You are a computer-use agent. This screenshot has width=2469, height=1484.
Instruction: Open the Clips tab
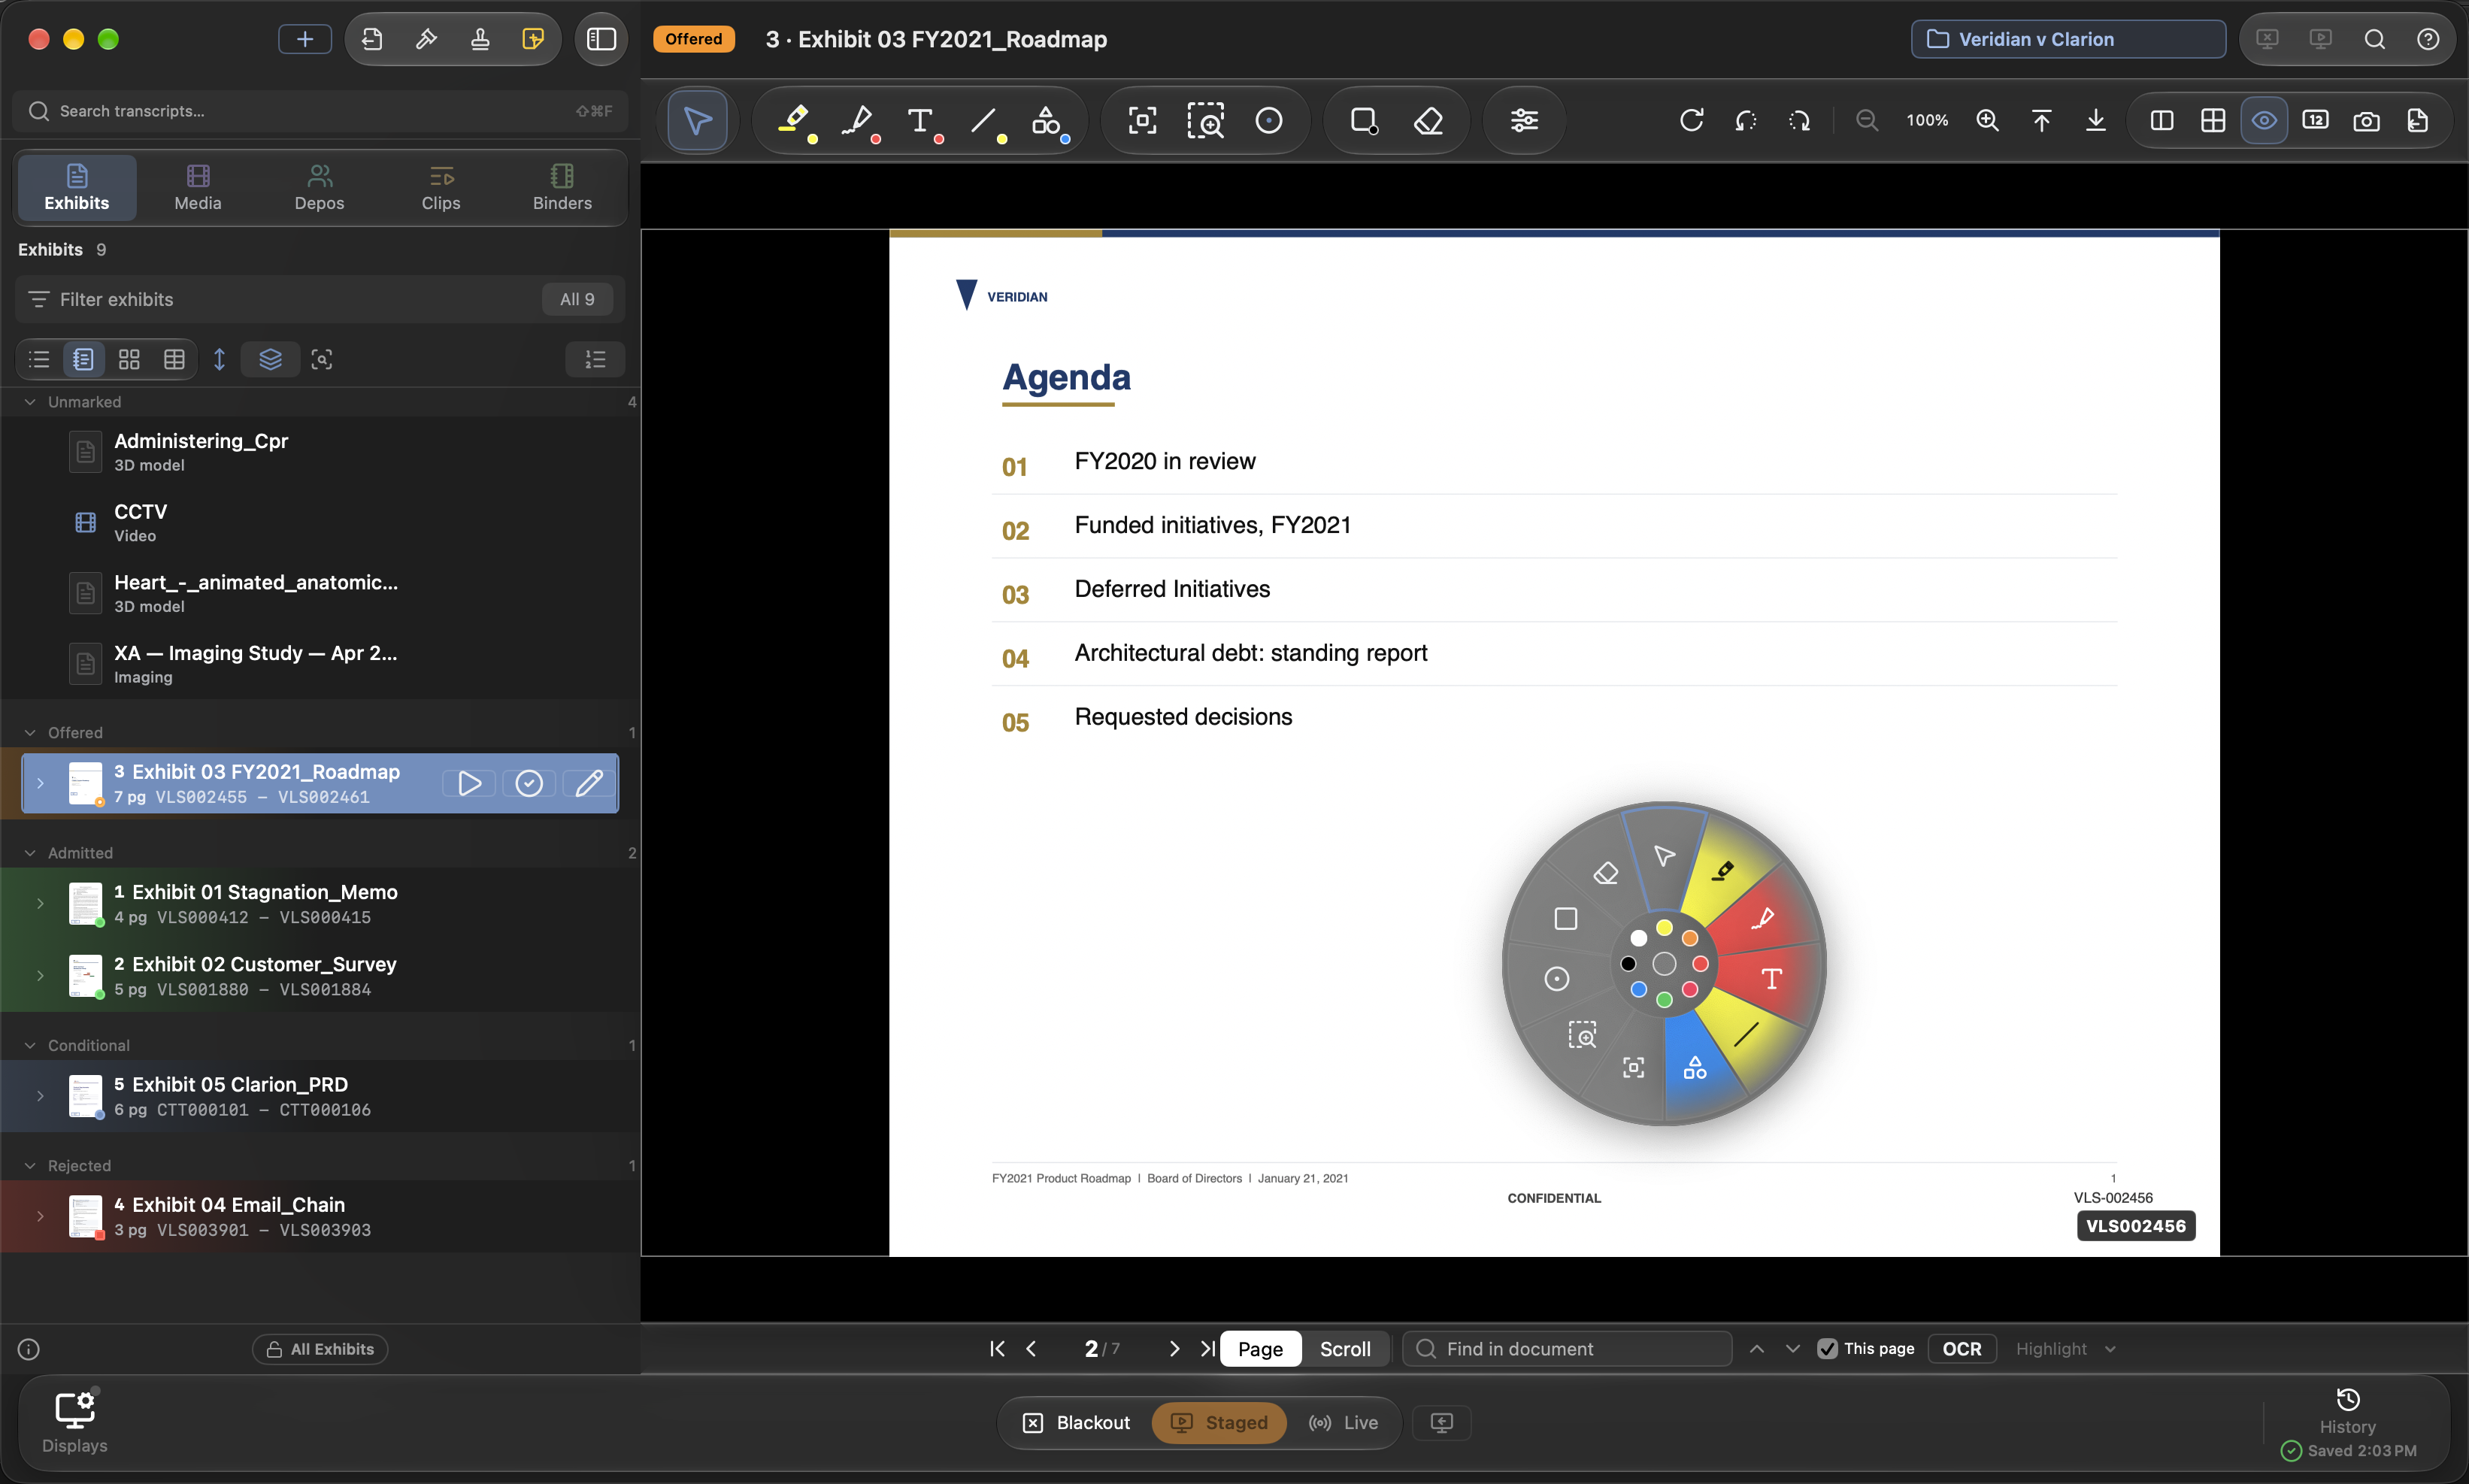tap(441, 187)
